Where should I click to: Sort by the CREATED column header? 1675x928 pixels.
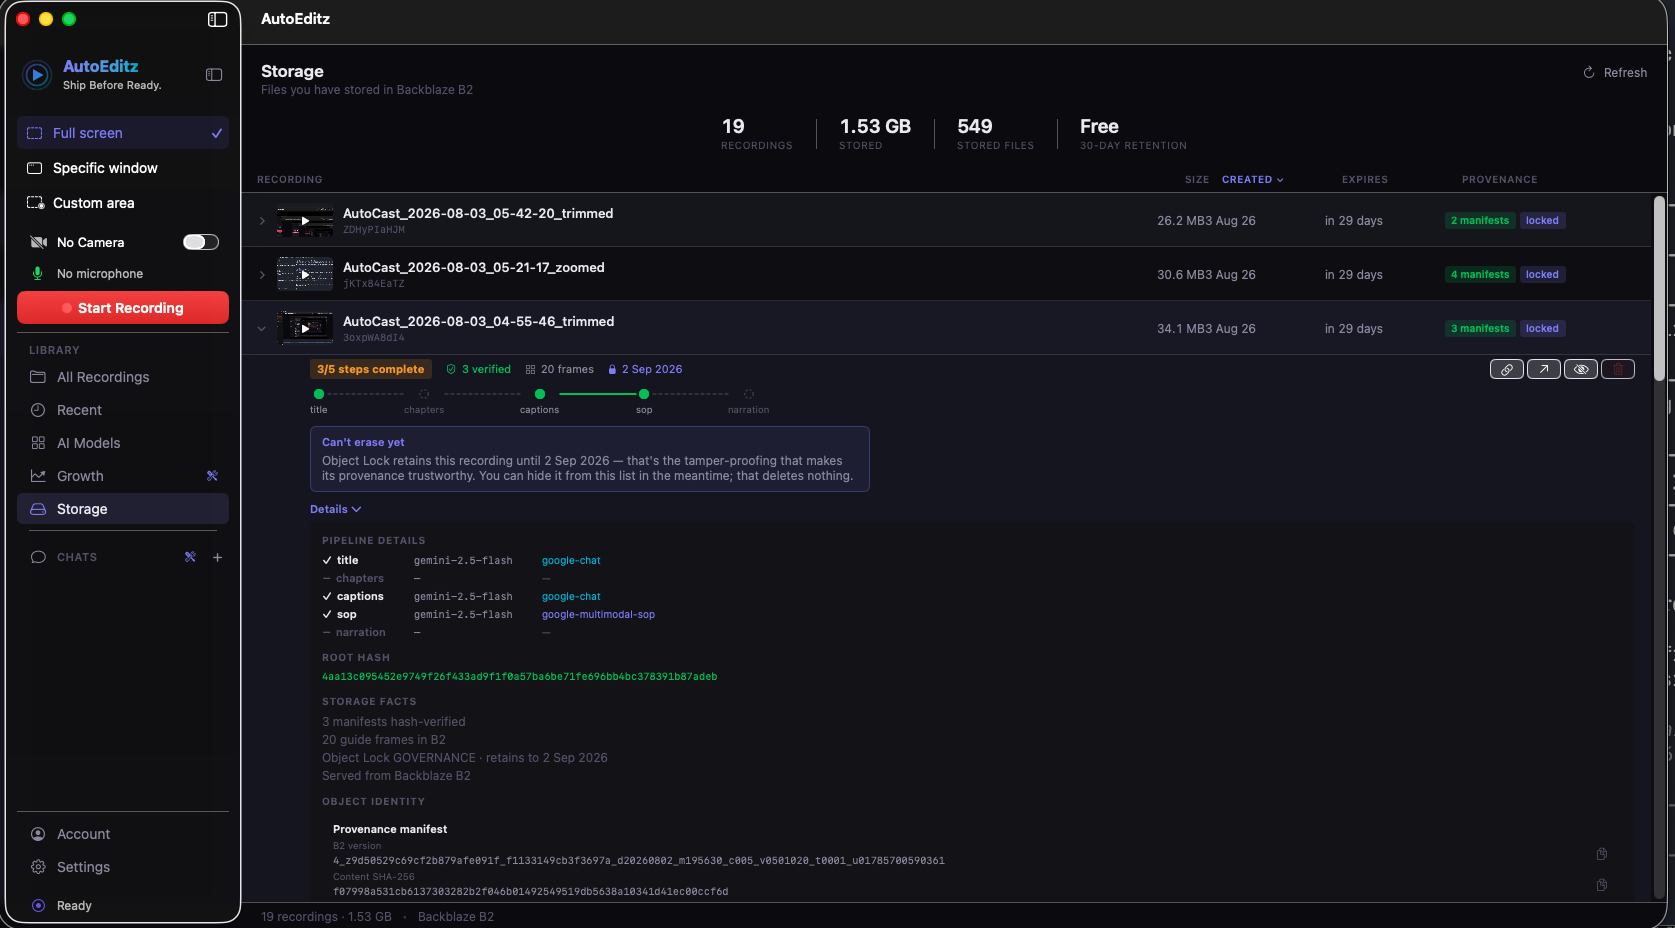click(x=1252, y=180)
